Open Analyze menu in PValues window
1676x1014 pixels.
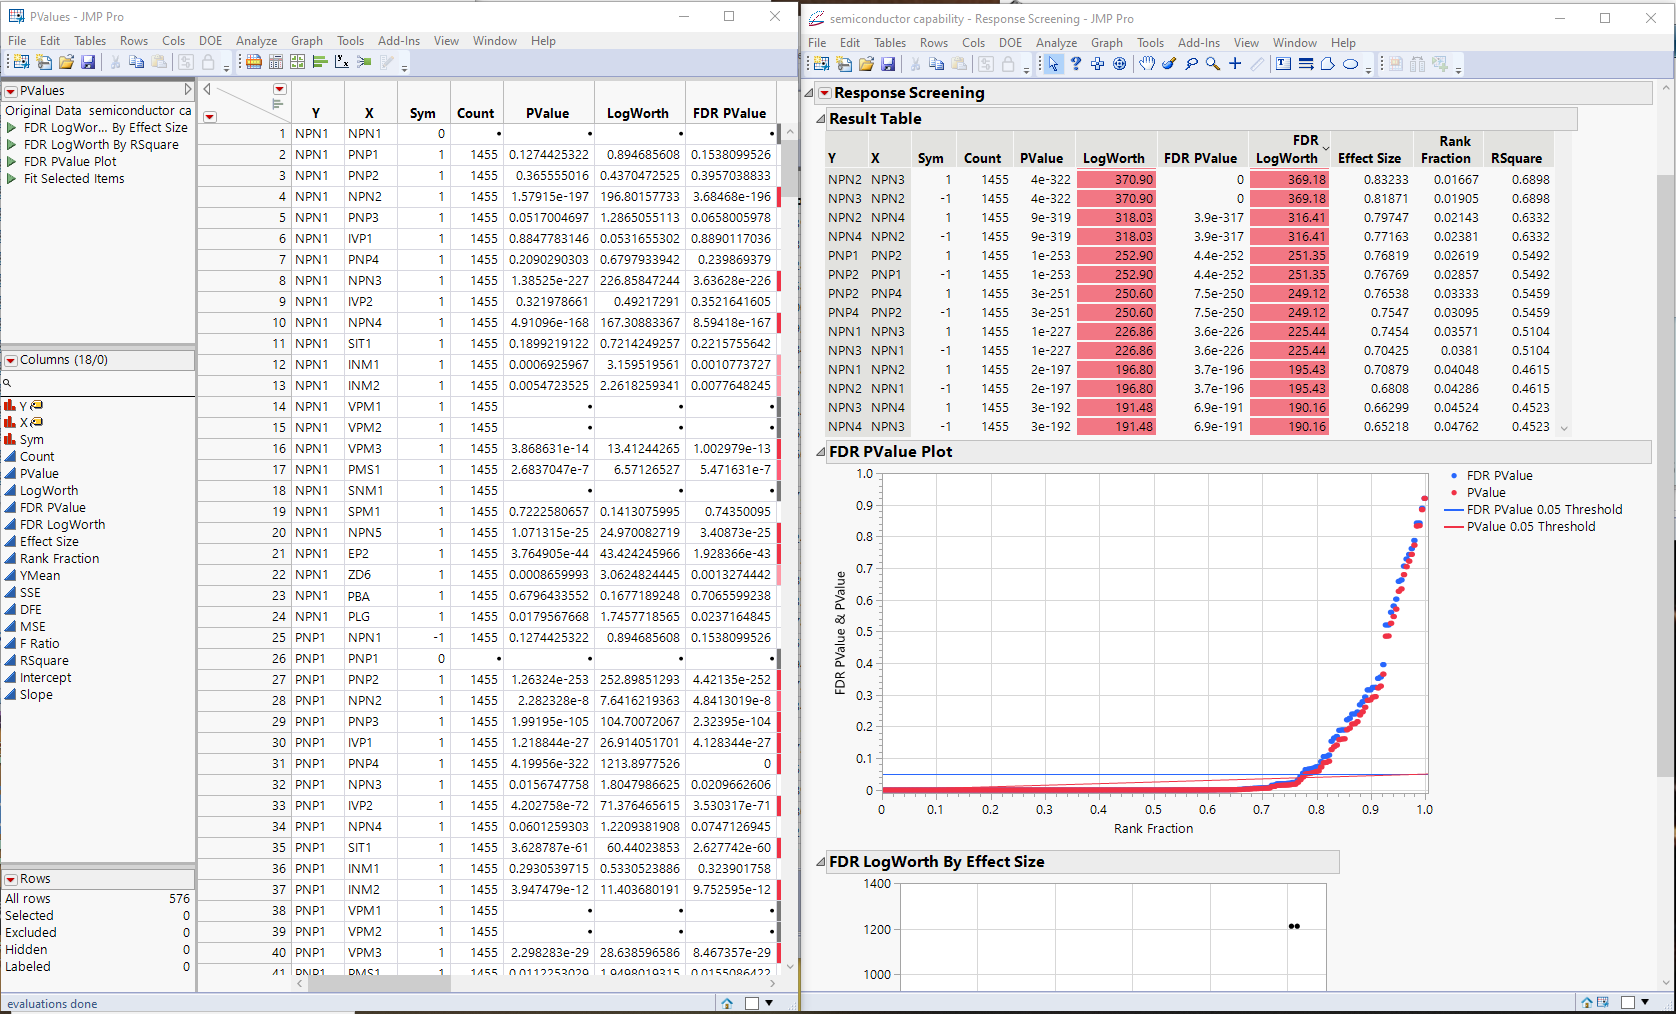click(256, 41)
